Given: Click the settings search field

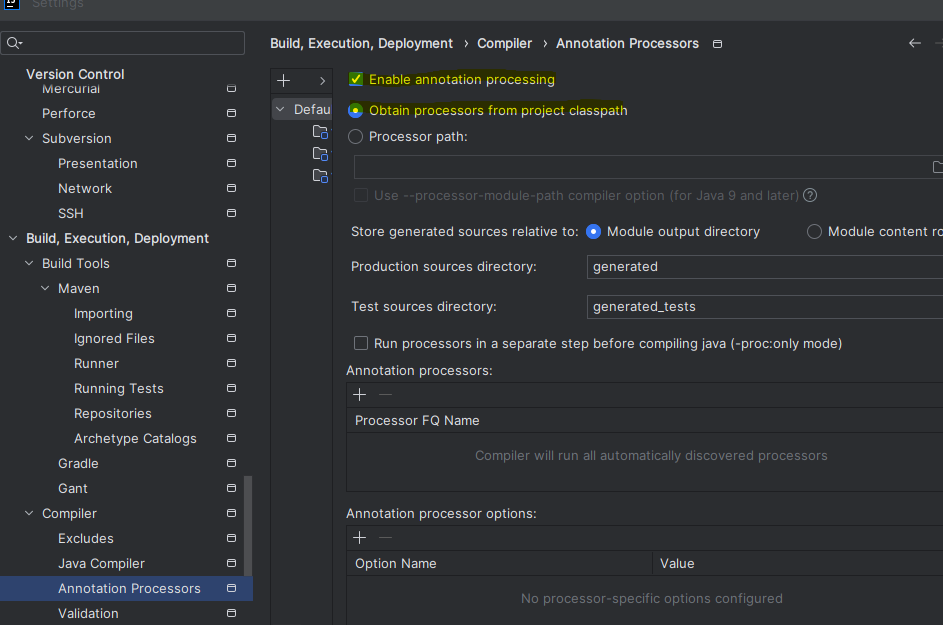Looking at the screenshot, I should [122, 43].
